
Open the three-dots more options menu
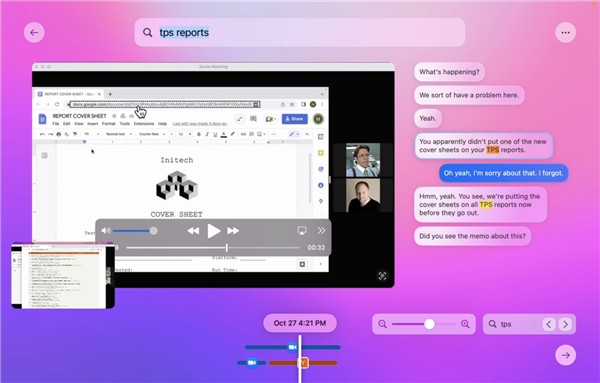coord(565,33)
